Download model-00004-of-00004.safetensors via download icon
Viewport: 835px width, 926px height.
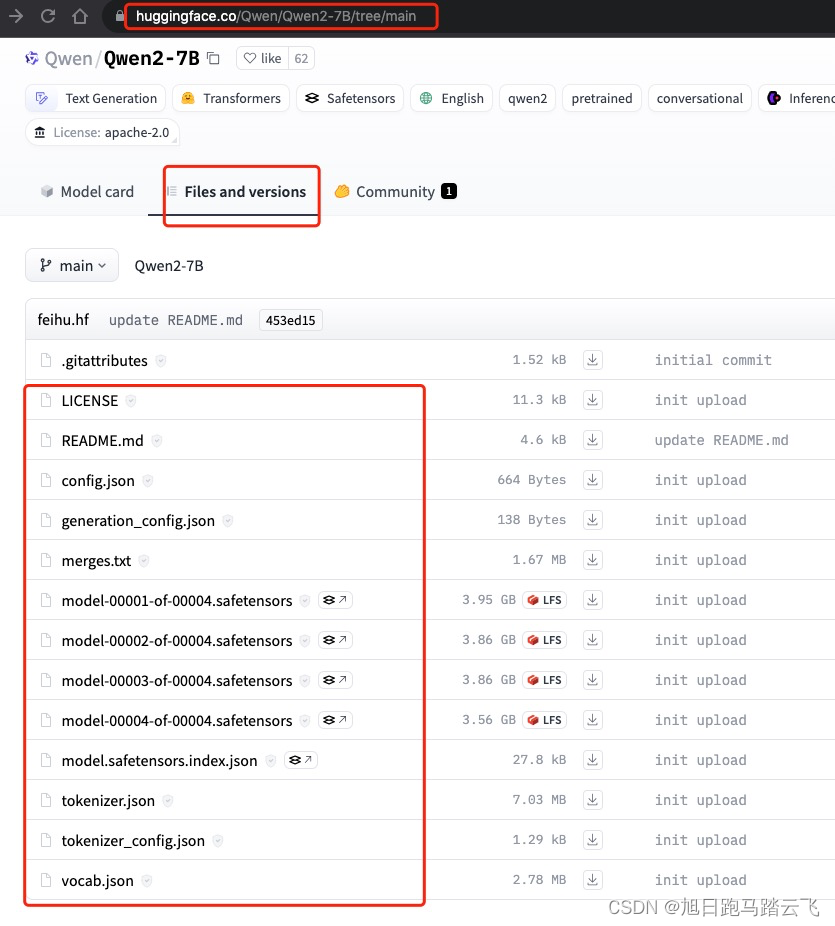point(593,720)
